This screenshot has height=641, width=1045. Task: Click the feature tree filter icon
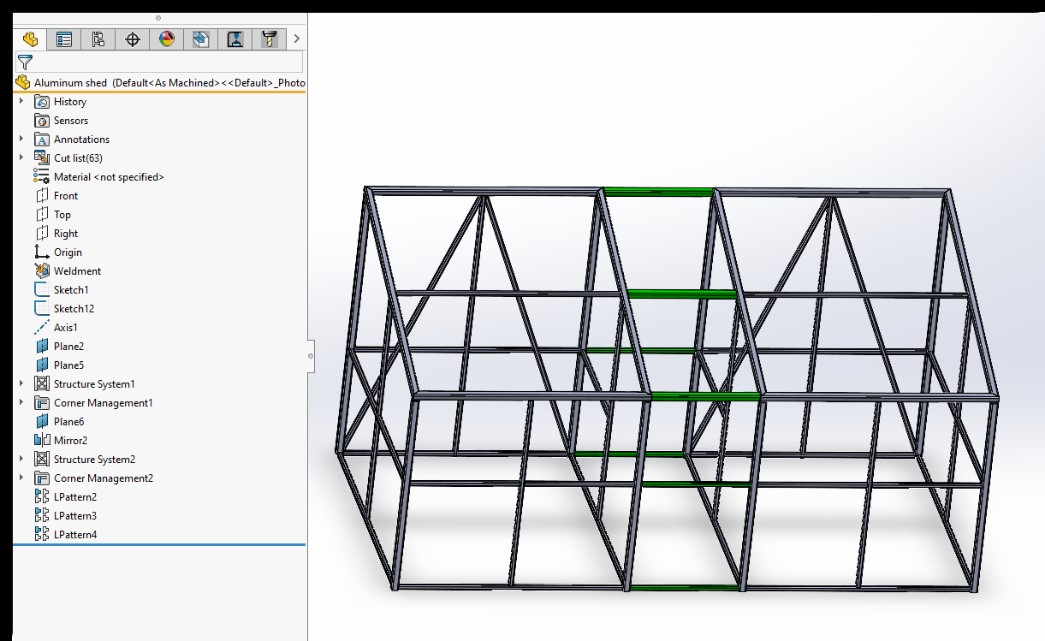tap(25, 63)
